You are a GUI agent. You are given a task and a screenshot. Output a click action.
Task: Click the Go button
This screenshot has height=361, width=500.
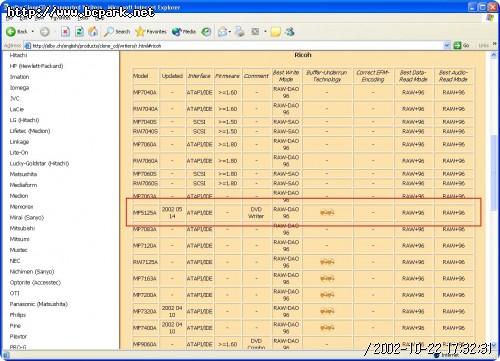point(462,46)
